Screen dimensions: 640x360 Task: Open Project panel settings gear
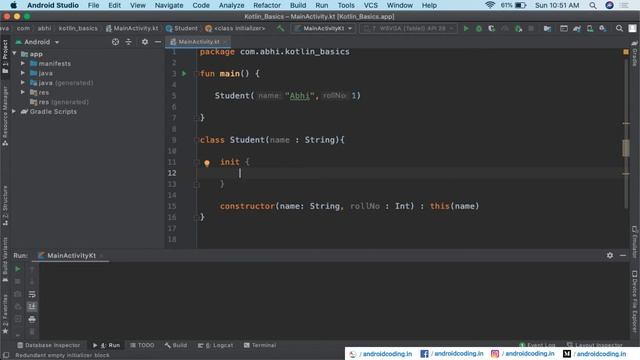coord(145,42)
